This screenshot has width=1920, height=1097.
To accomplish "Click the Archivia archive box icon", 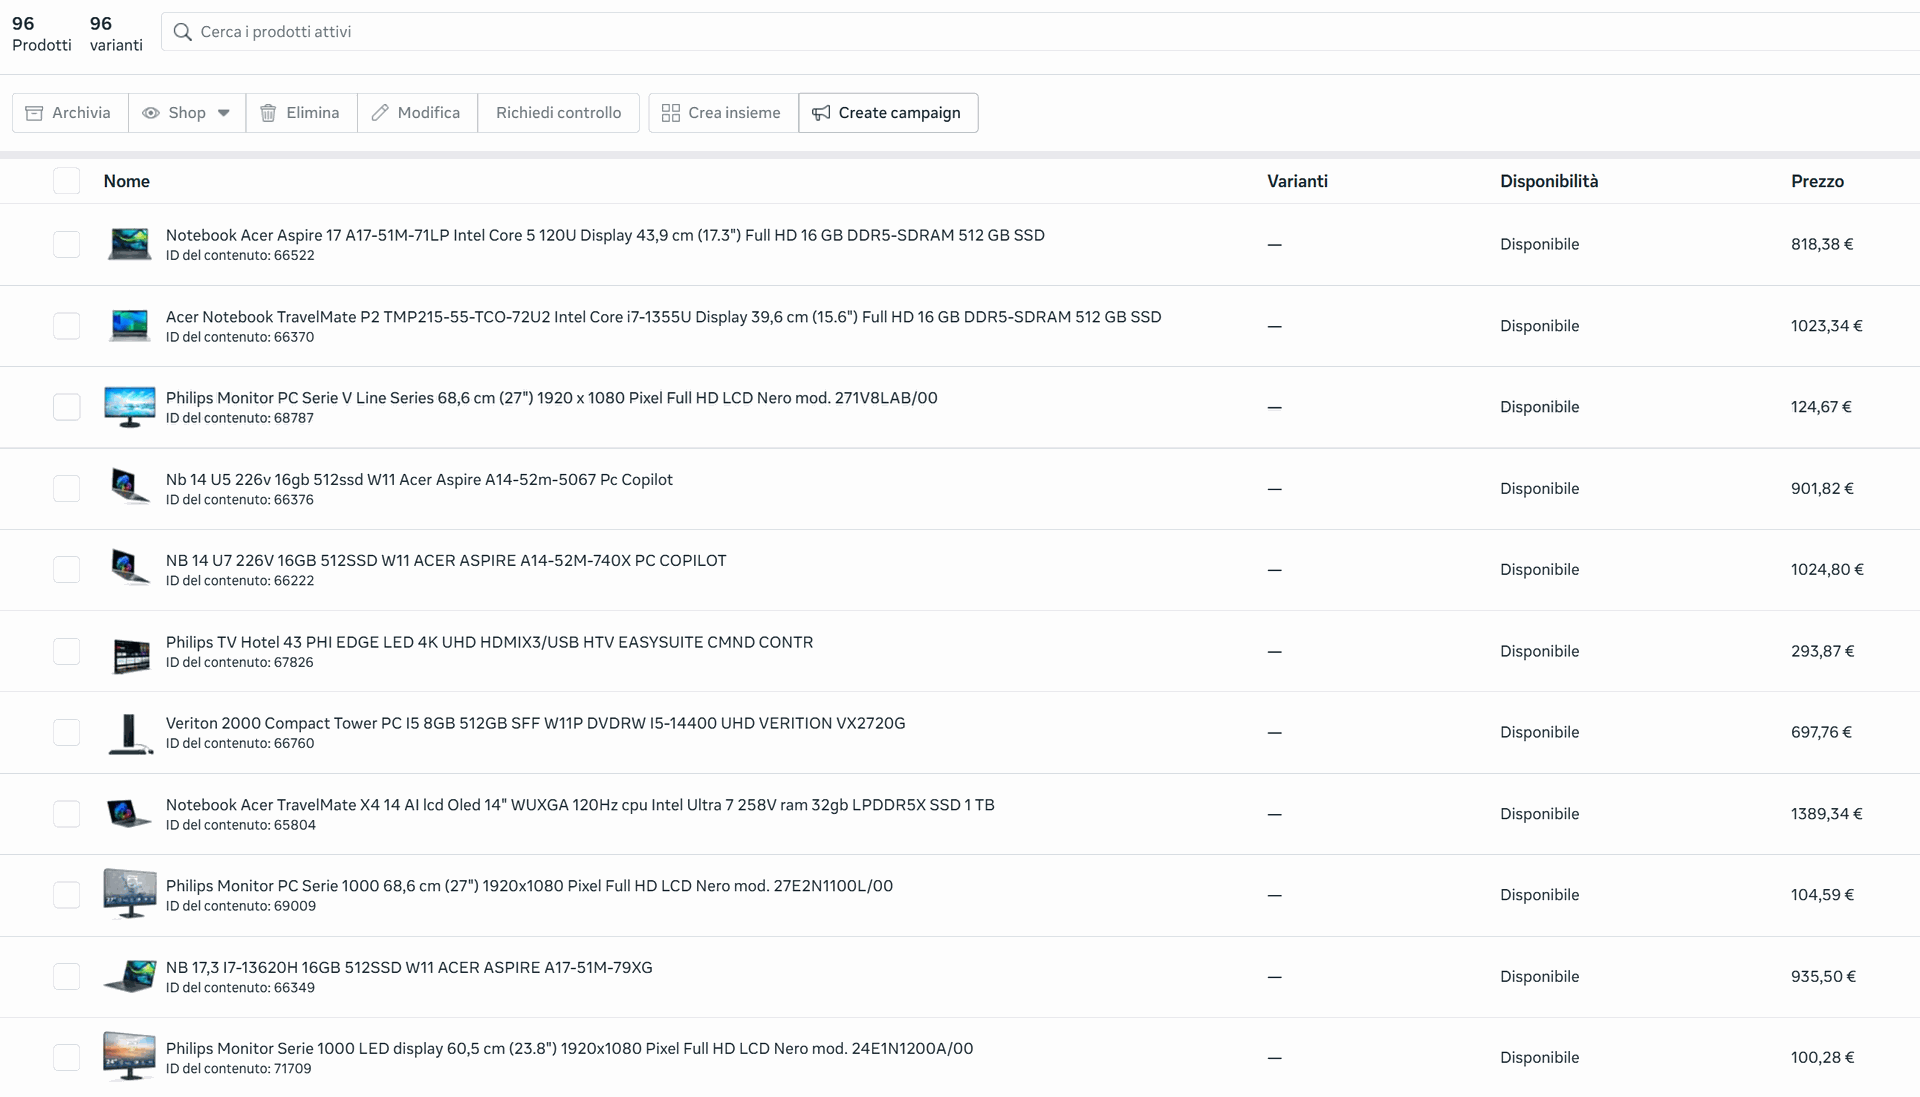I will tap(34, 113).
